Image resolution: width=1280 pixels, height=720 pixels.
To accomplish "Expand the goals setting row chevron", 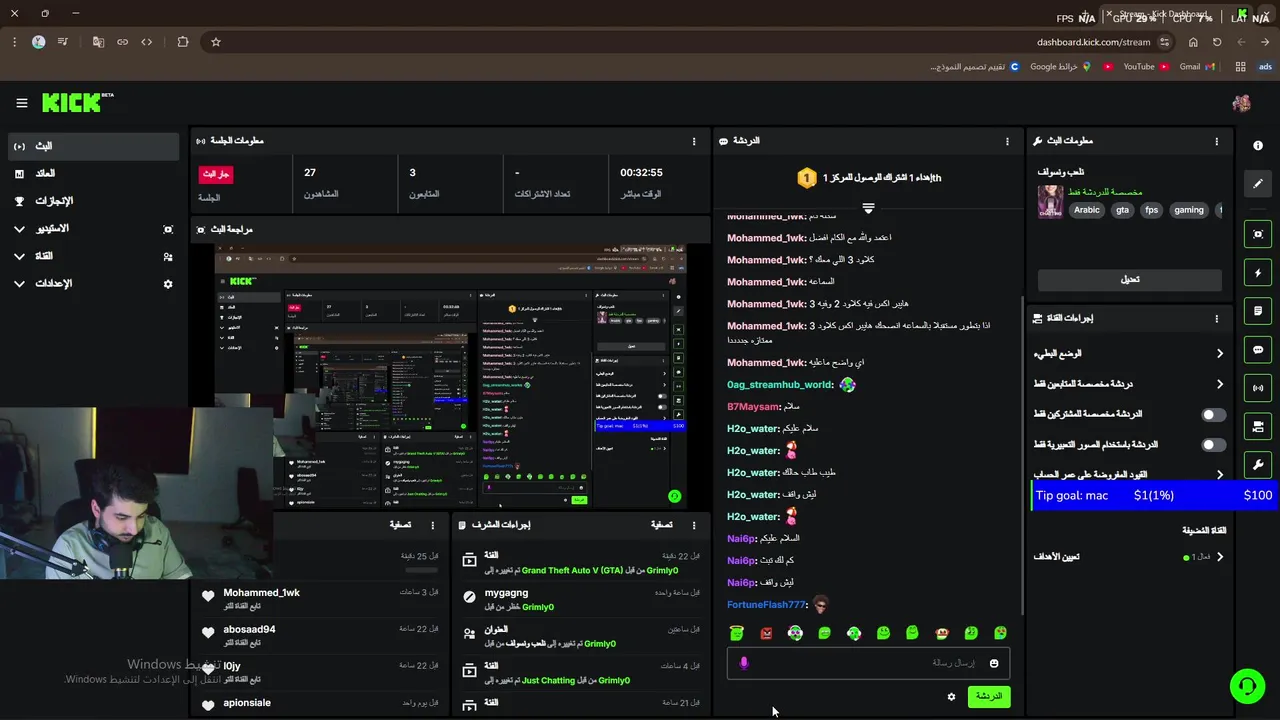I will (1220, 557).
